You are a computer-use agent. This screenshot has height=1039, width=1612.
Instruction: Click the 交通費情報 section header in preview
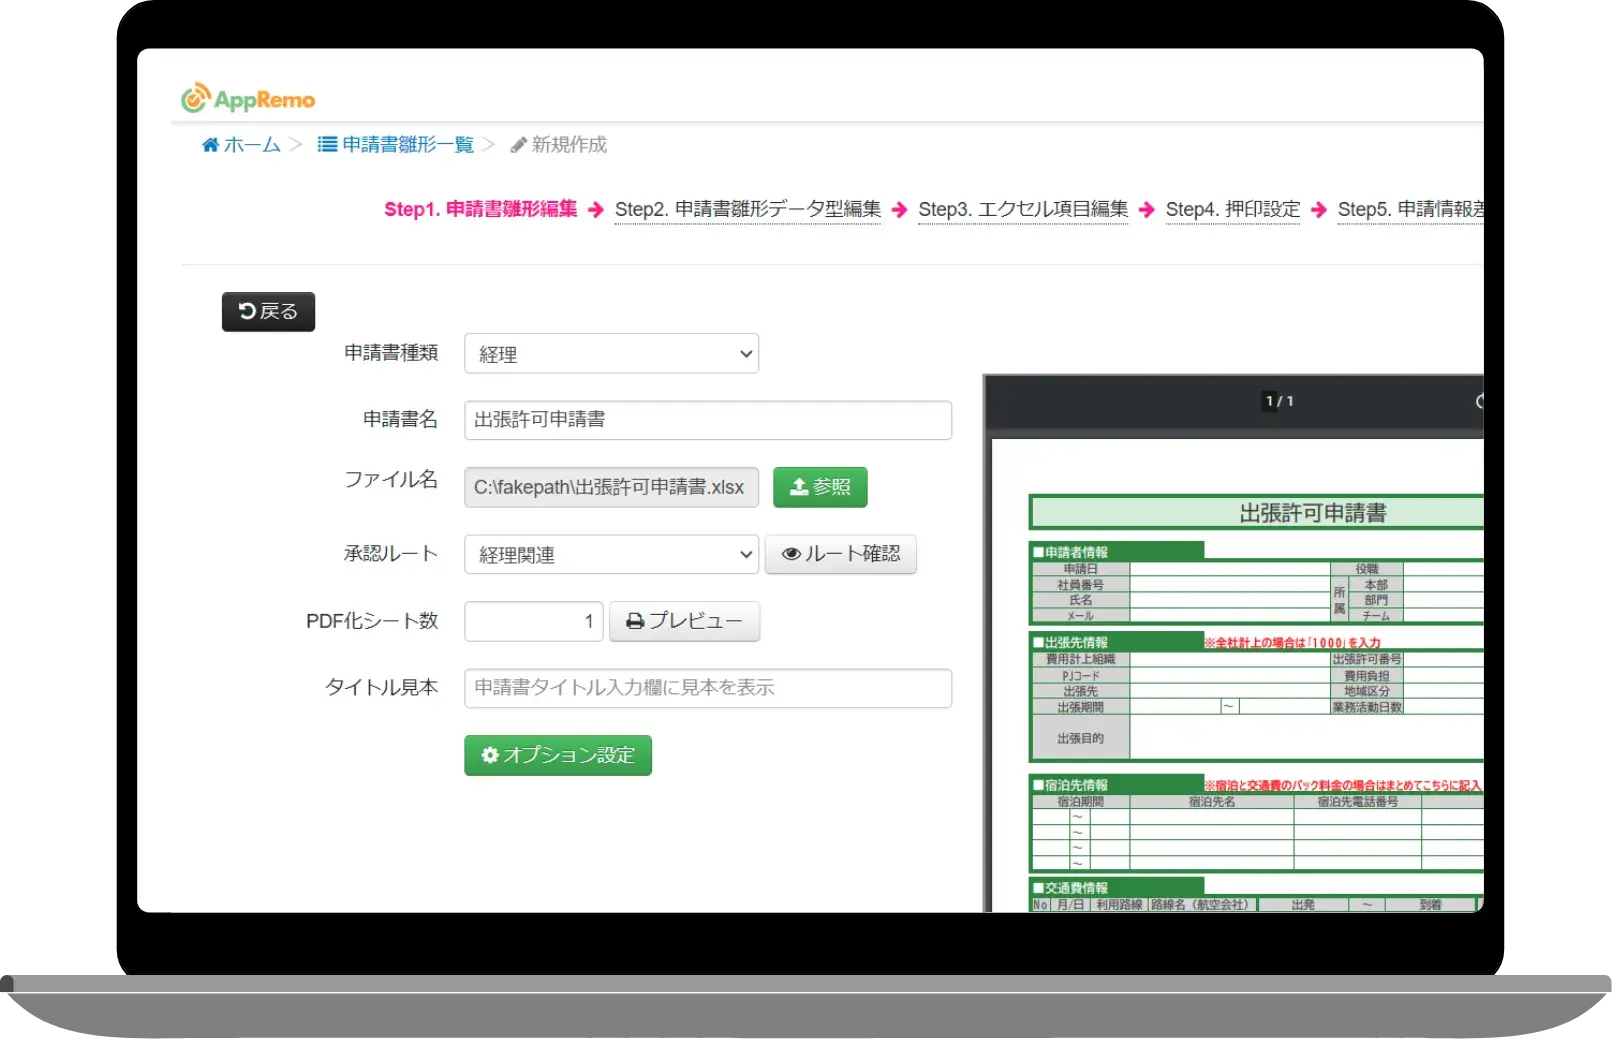pyautogui.click(x=1118, y=887)
